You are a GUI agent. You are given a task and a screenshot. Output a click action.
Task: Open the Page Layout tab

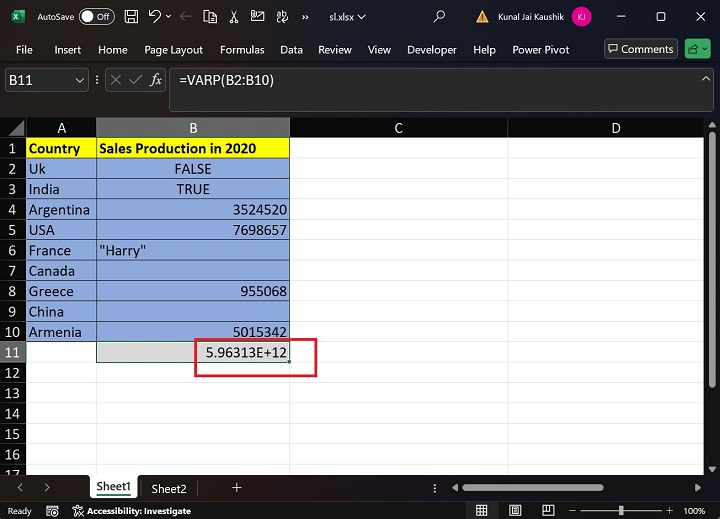tap(174, 50)
